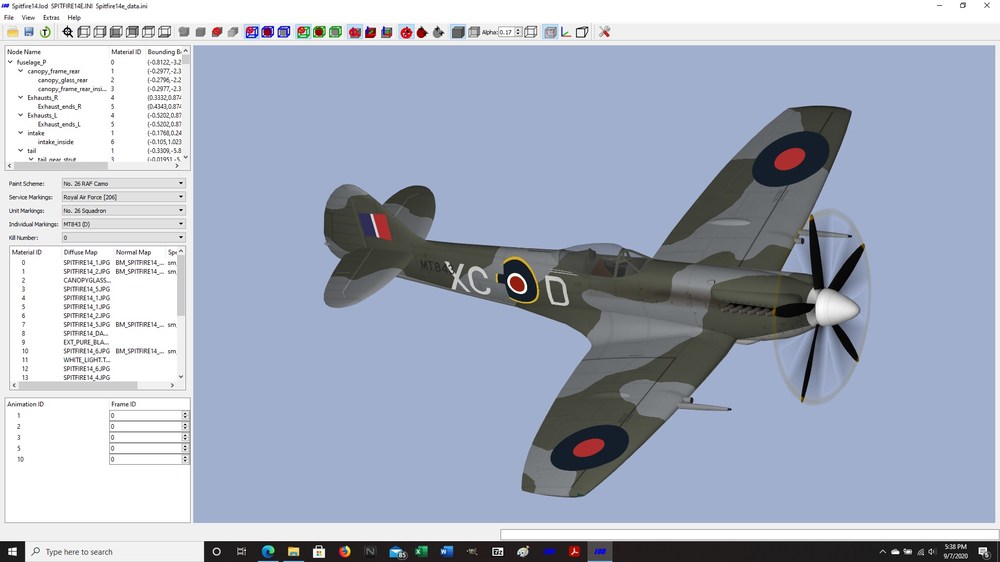Select the intake_inside tree row

point(96,142)
